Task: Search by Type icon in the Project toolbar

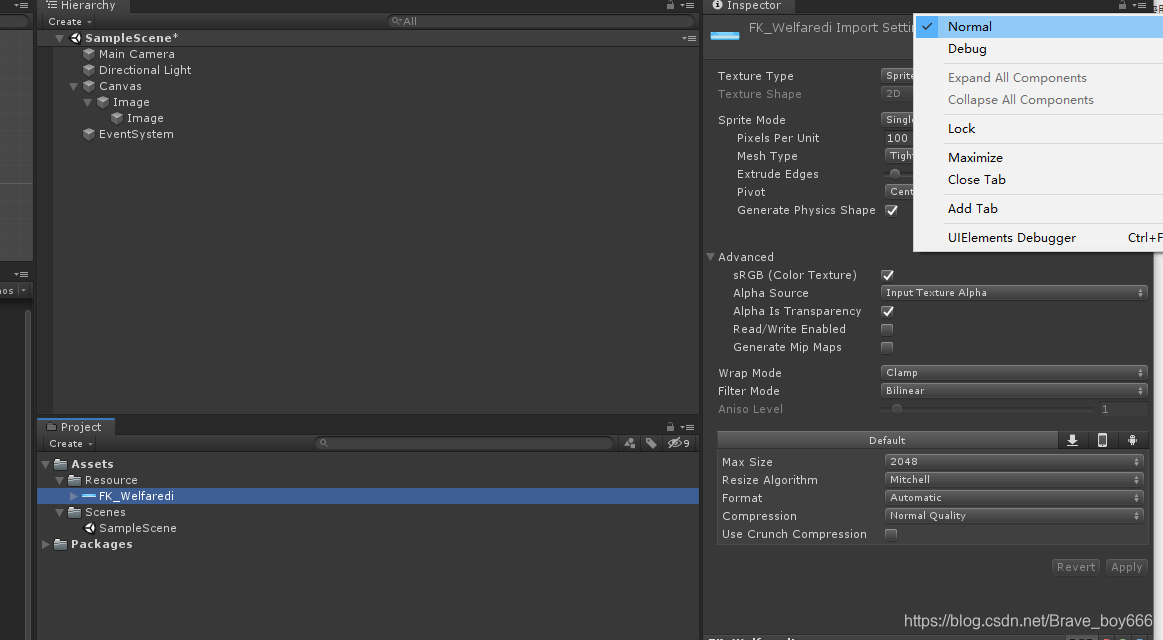Action: click(x=630, y=443)
